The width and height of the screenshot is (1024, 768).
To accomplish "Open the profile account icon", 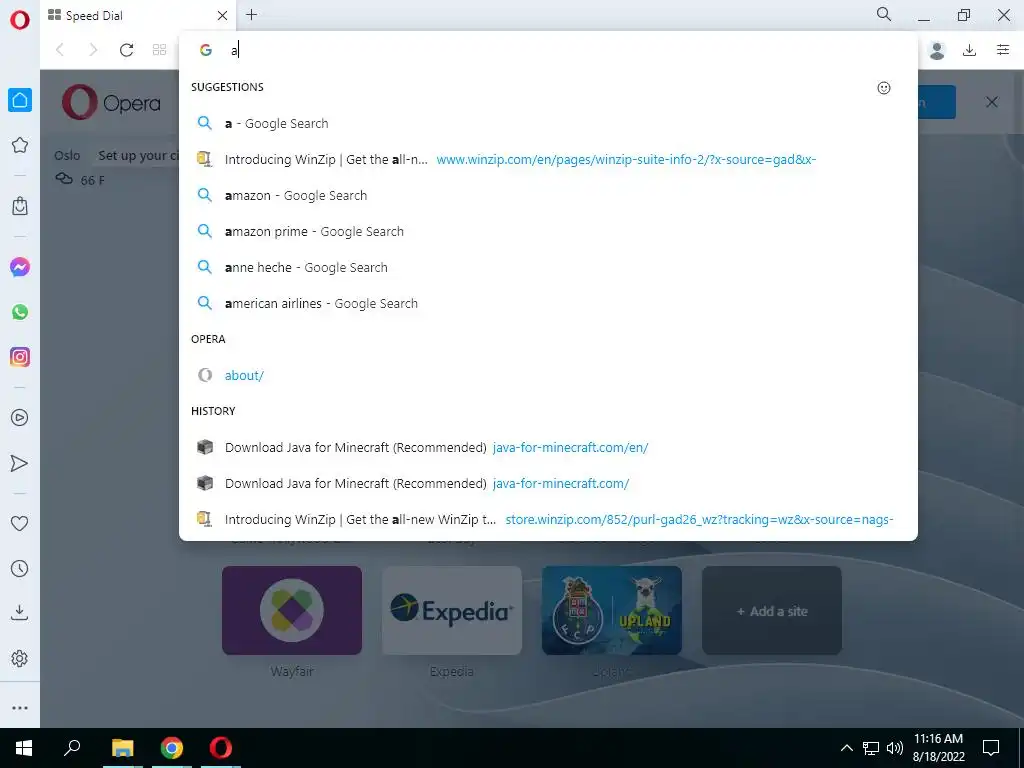I will pos(937,50).
